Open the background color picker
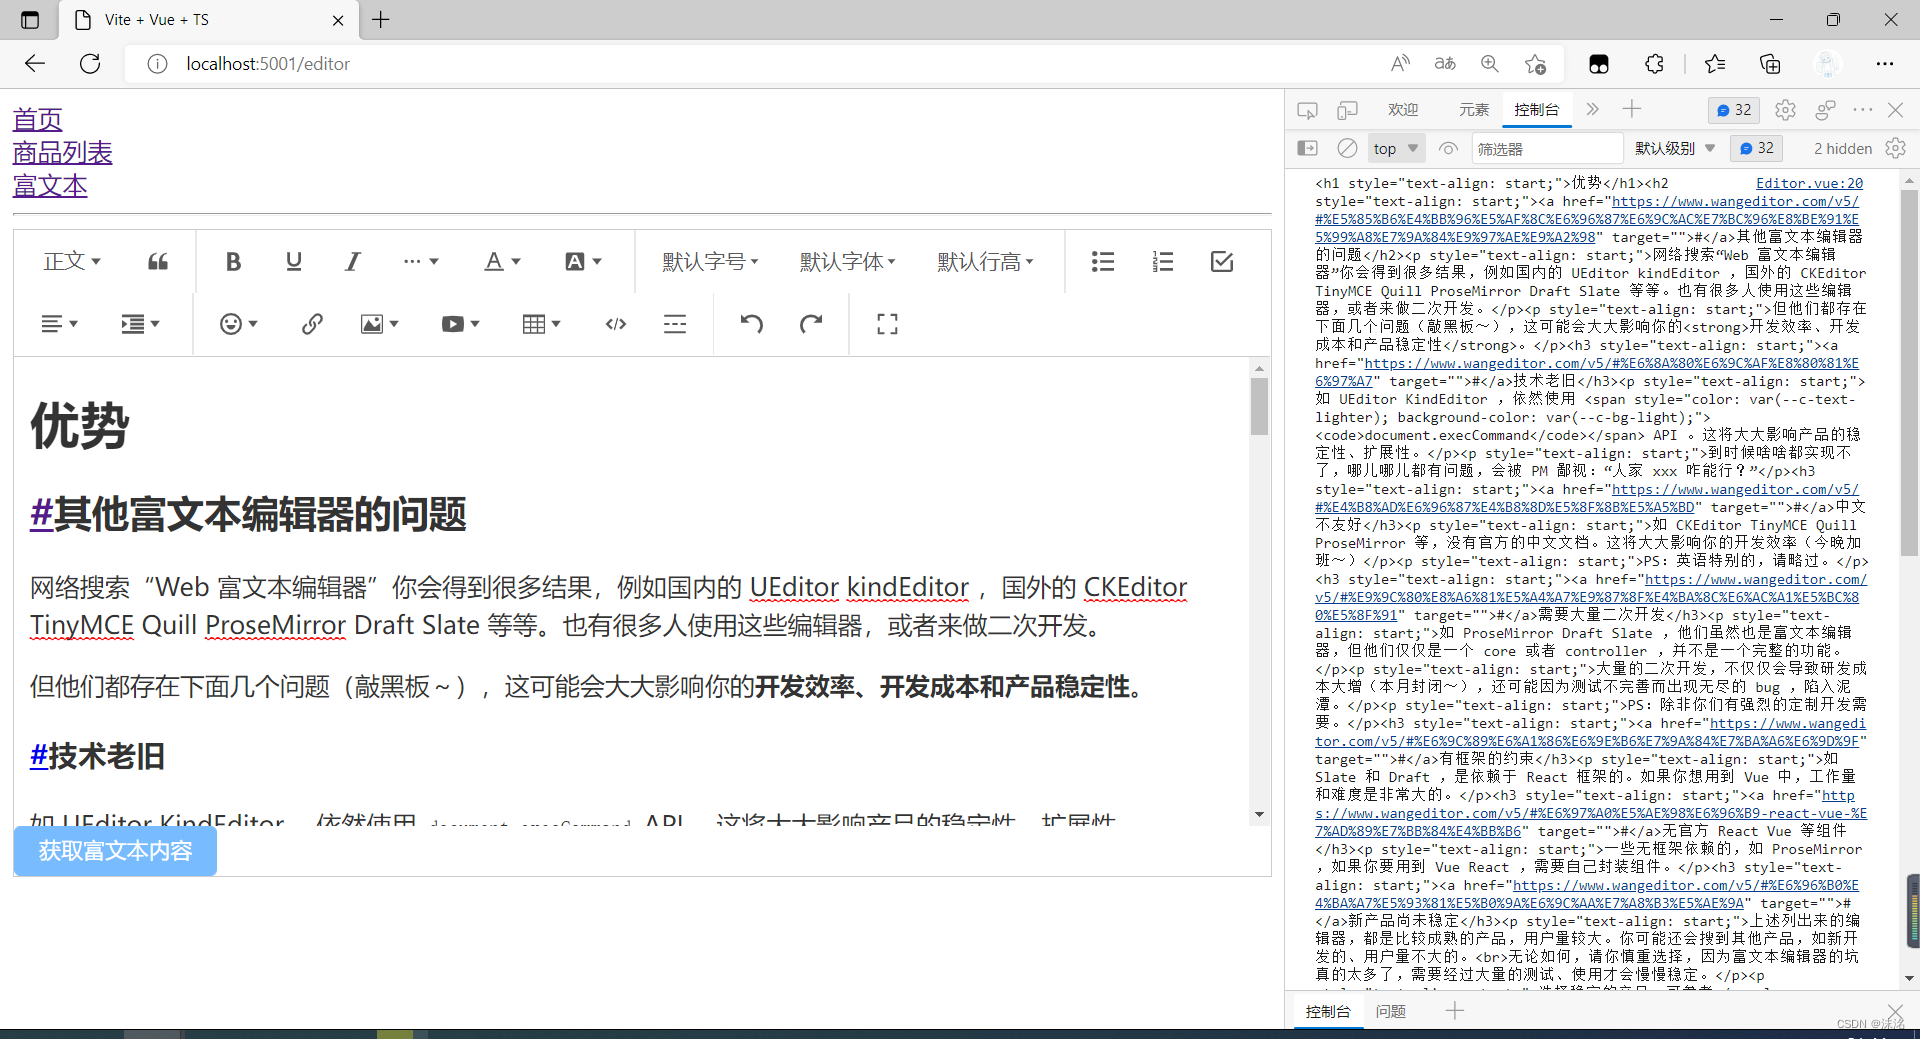 click(x=583, y=262)
